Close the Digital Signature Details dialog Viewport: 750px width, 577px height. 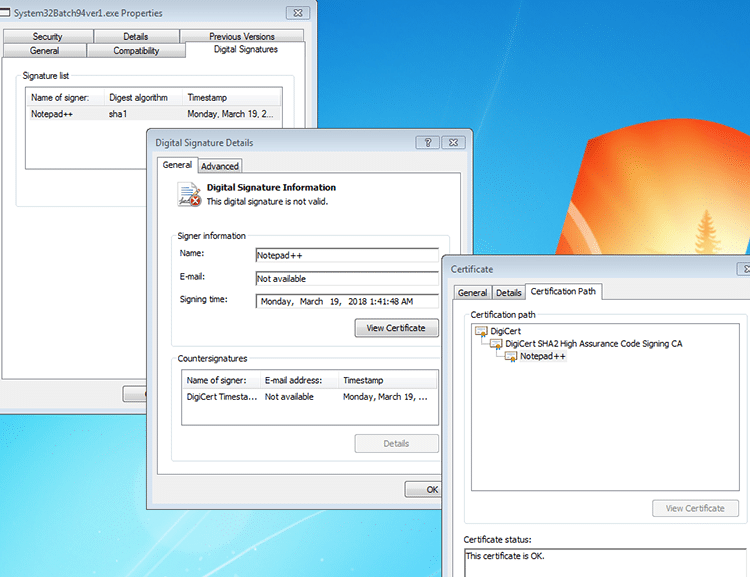[453, 143]
